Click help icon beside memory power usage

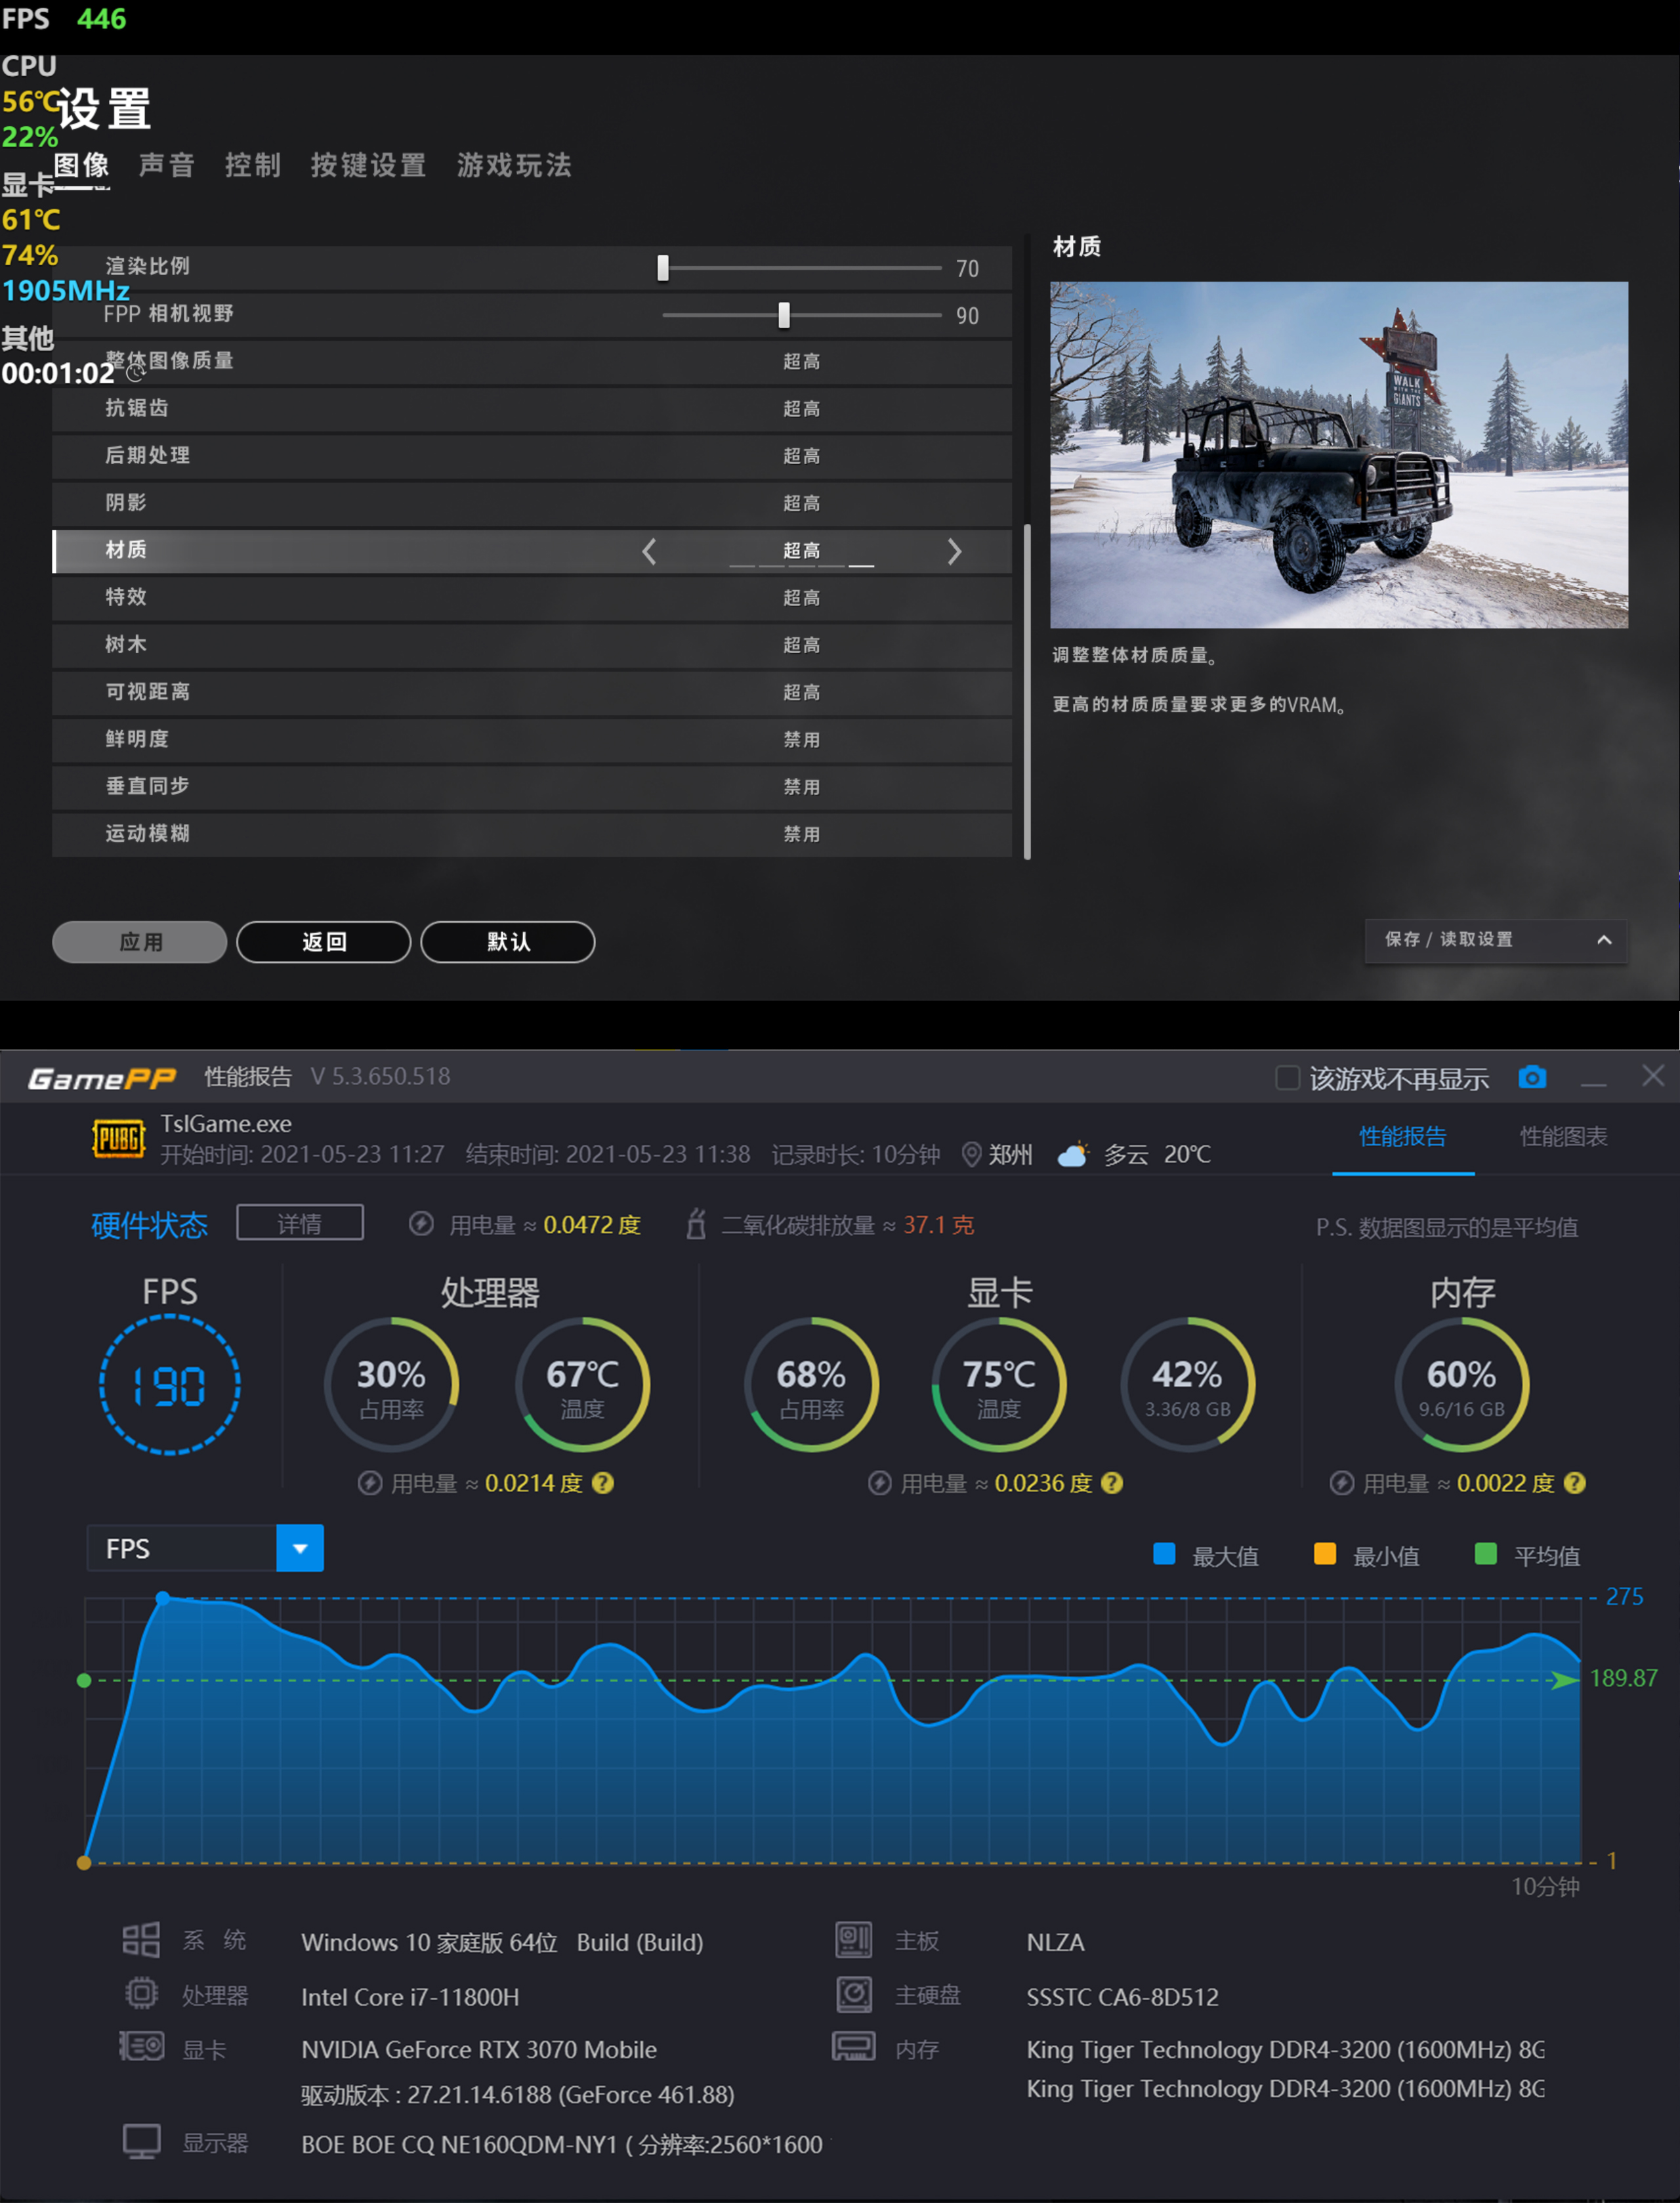point(1574,1483)
